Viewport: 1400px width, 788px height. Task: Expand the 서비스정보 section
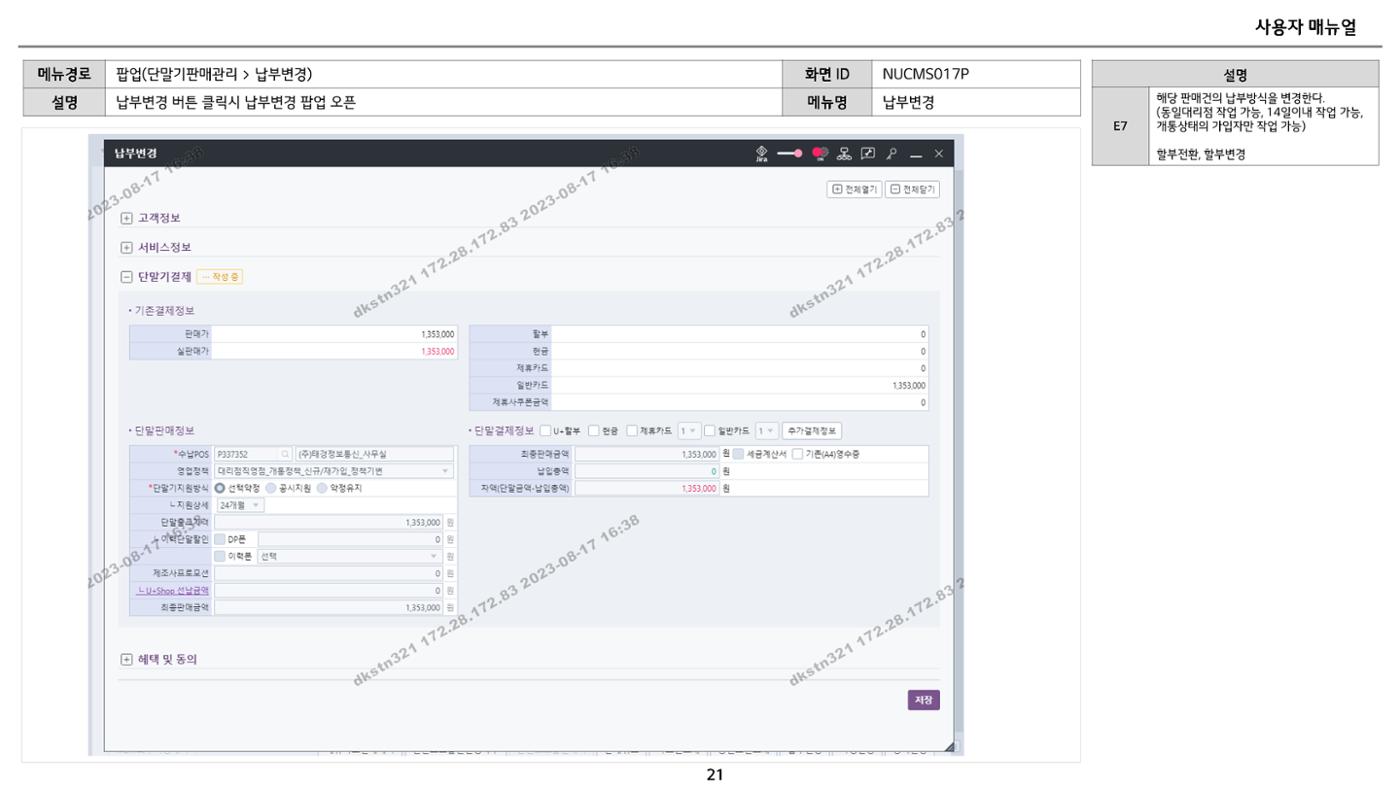[127, 248]
